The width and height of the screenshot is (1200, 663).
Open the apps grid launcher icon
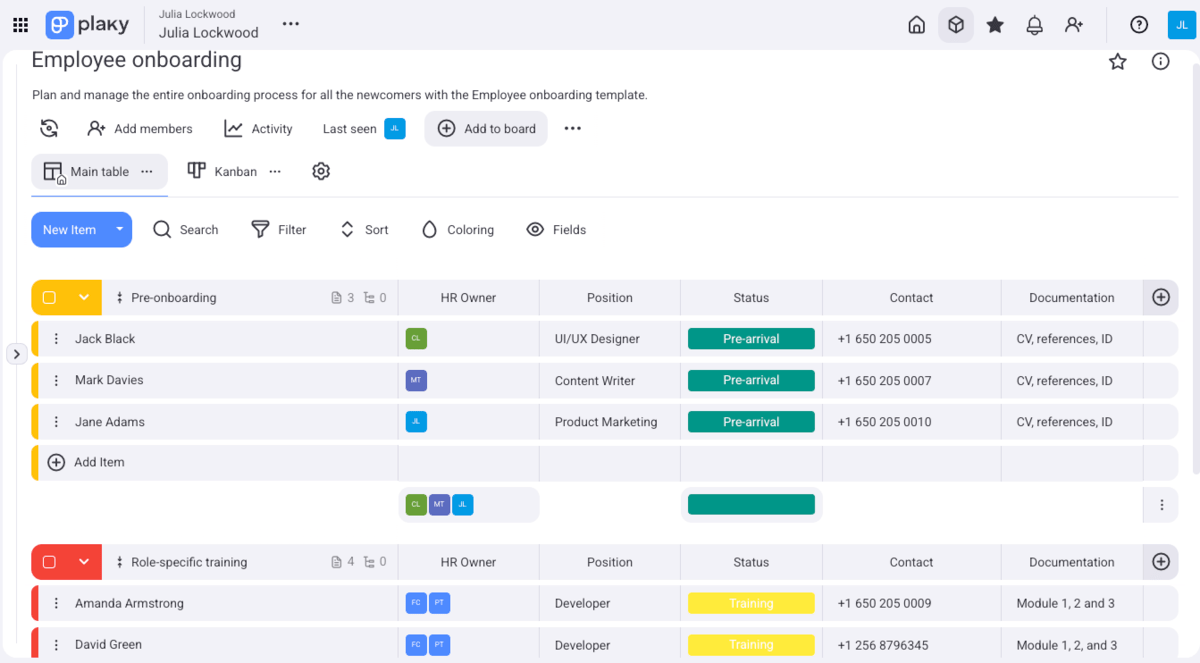[x=20, y=25]
